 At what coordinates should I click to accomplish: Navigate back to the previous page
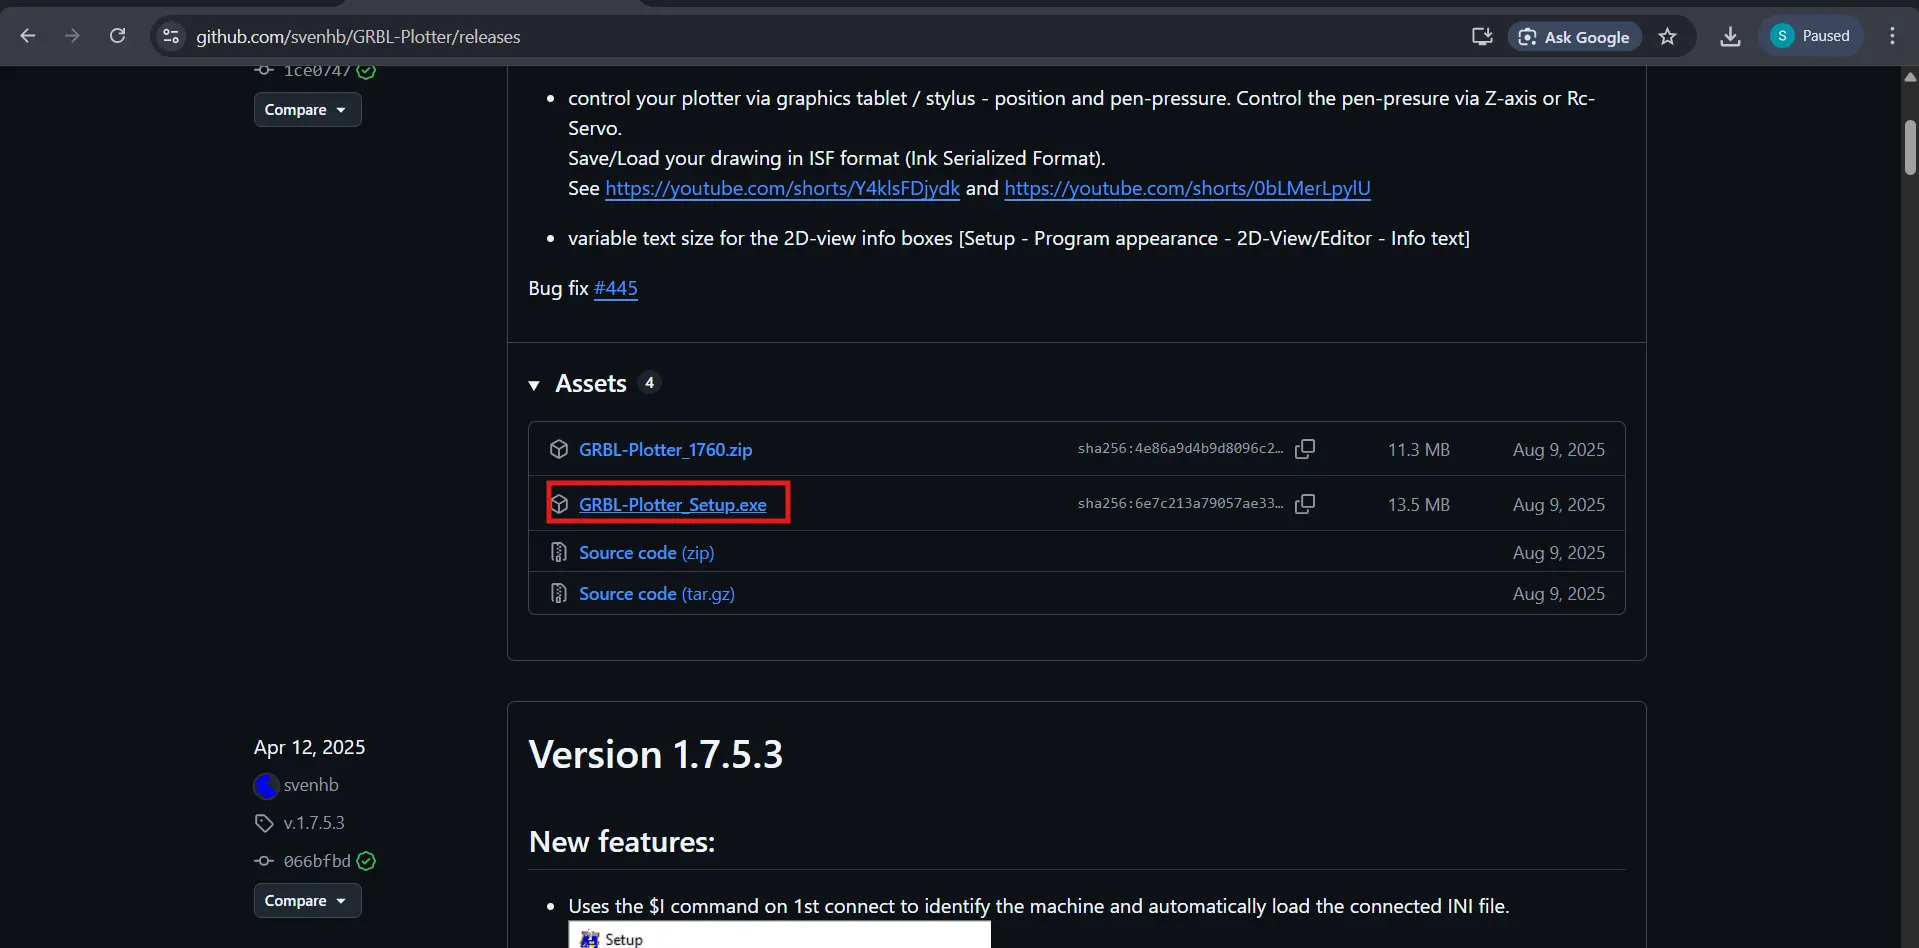click(x=27, y=35)
